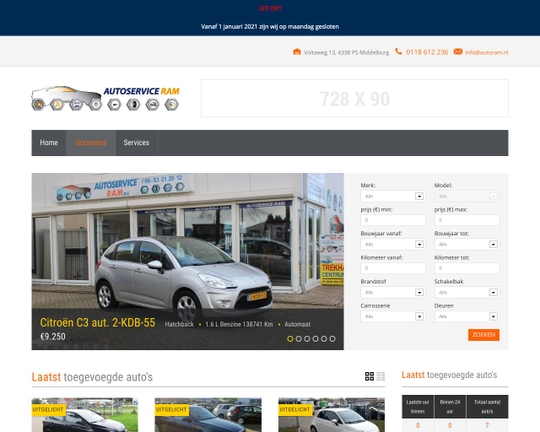Open the Bouwjaar vanaf dropdown
540x432 pixels.
pyautogui.click(x=393, y=244)
